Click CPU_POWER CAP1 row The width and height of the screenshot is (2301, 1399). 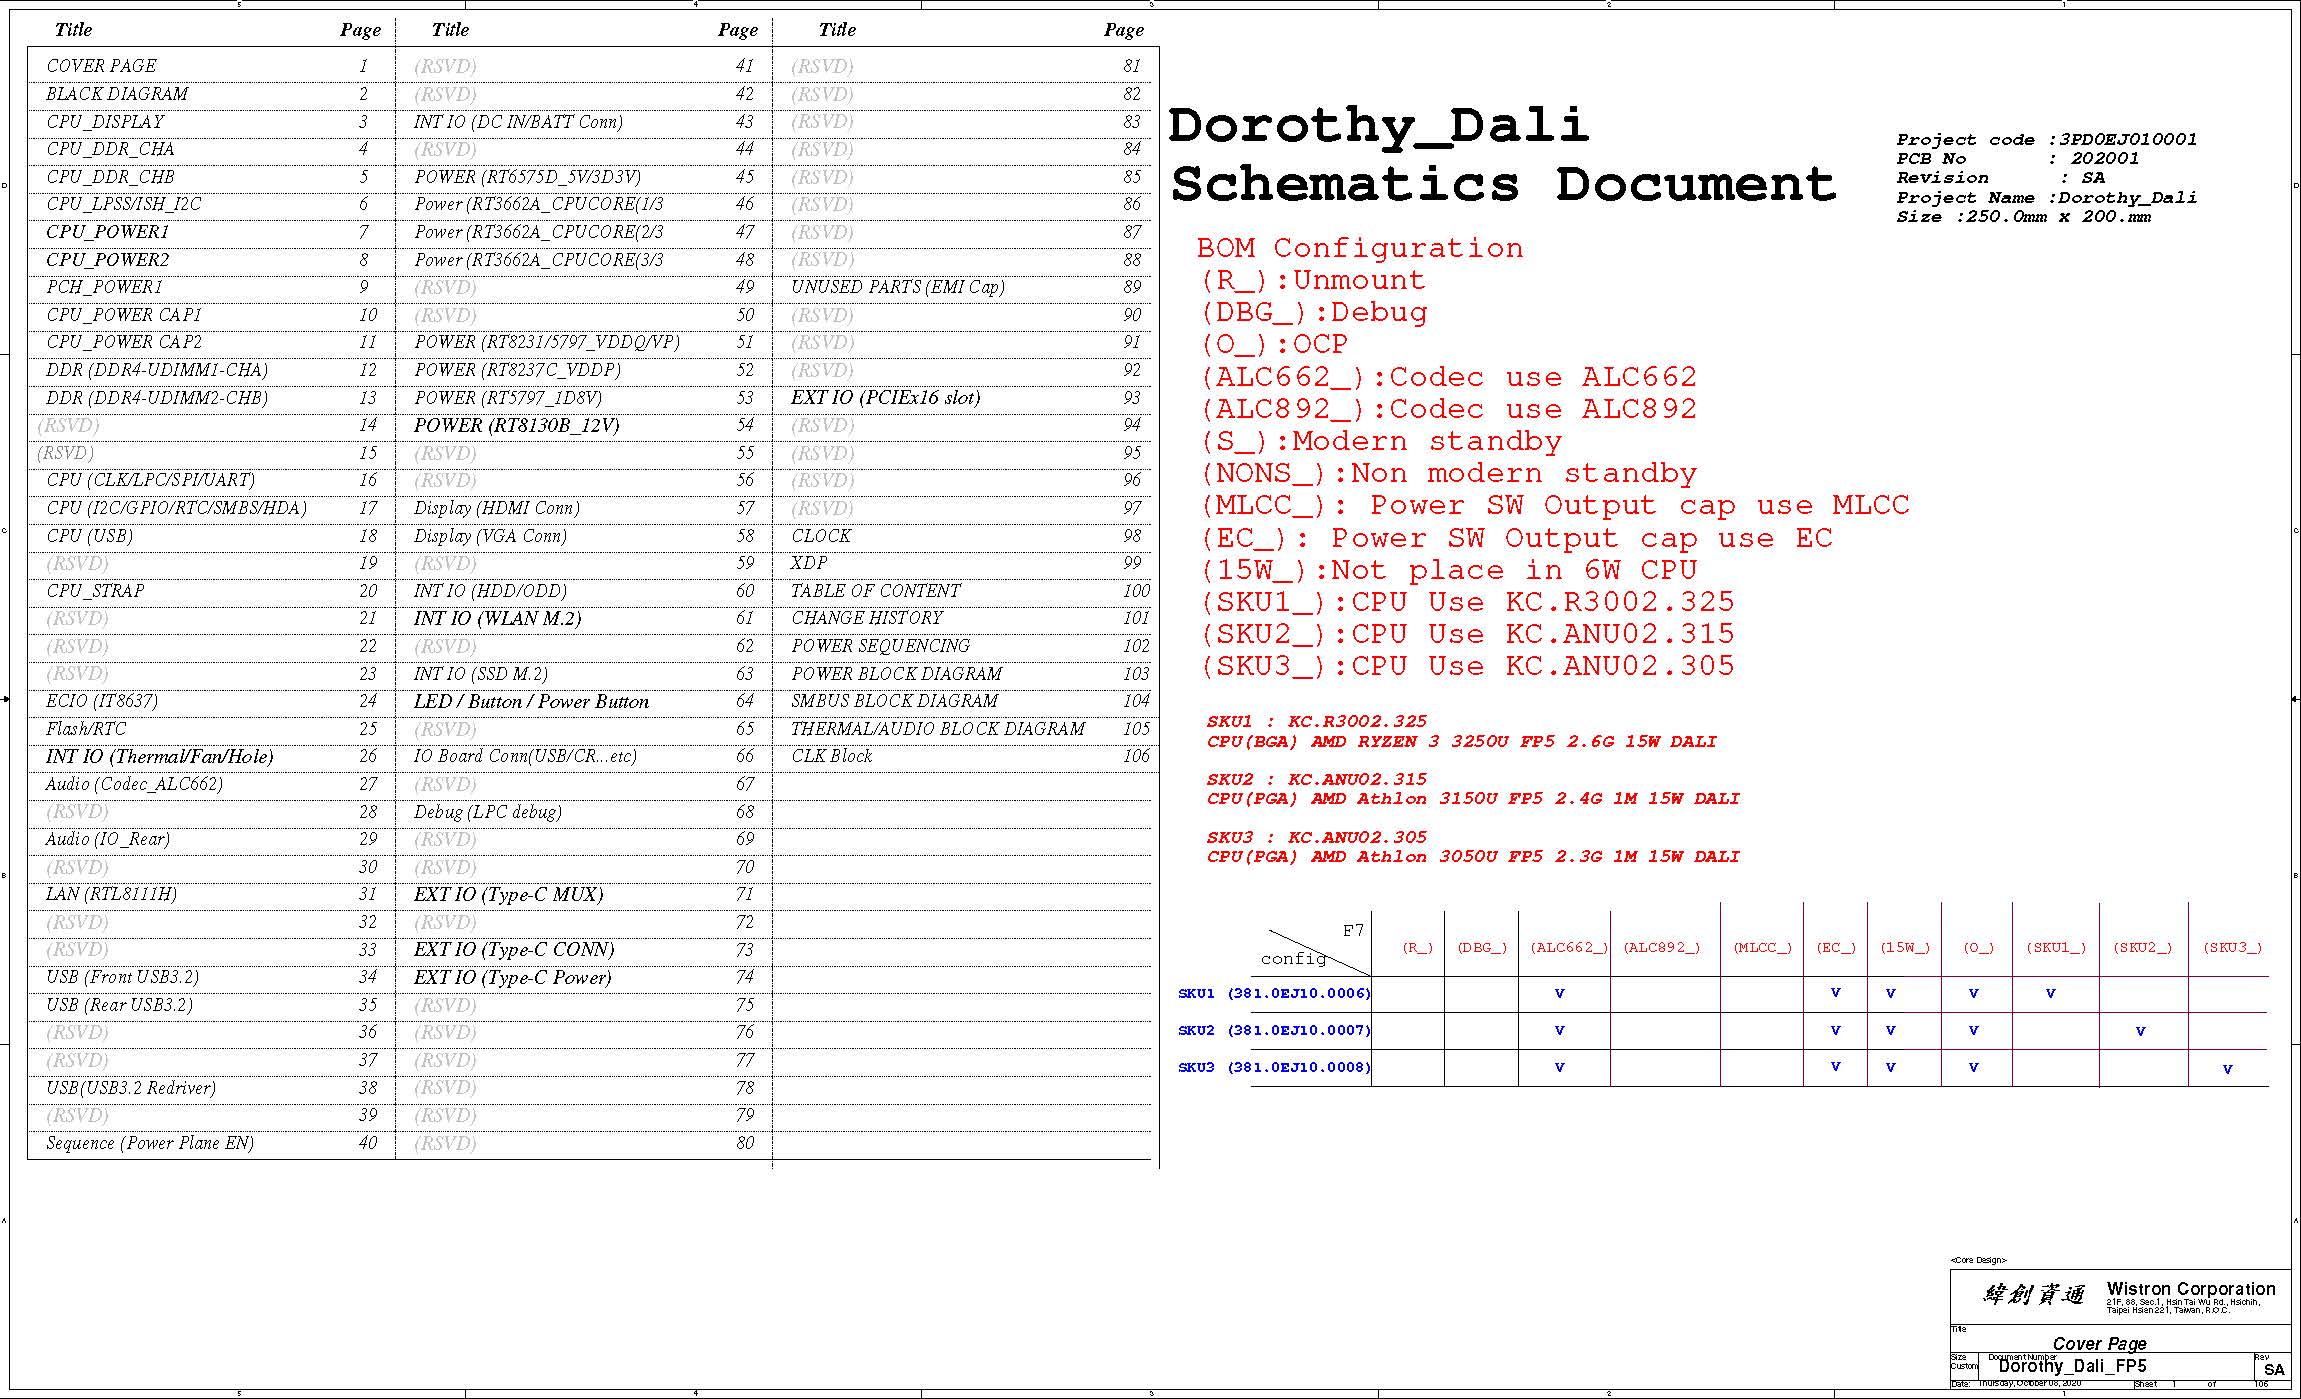point(124,315)
